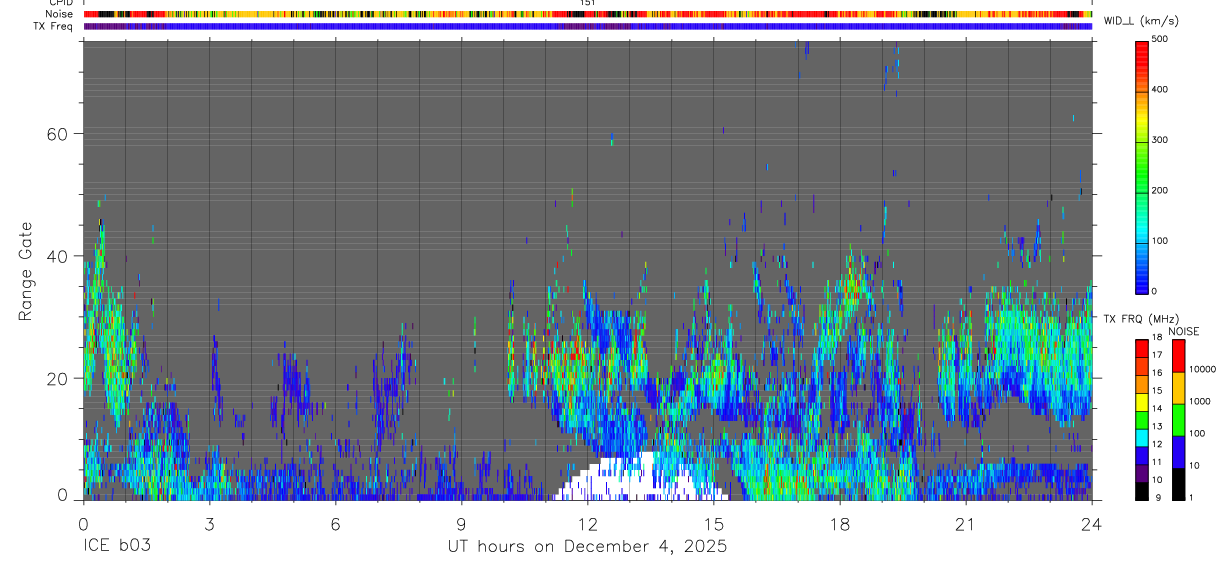The image size is (1228, 567).
Task: Click the '1000' noise scale value
Action: (1200, 401)
